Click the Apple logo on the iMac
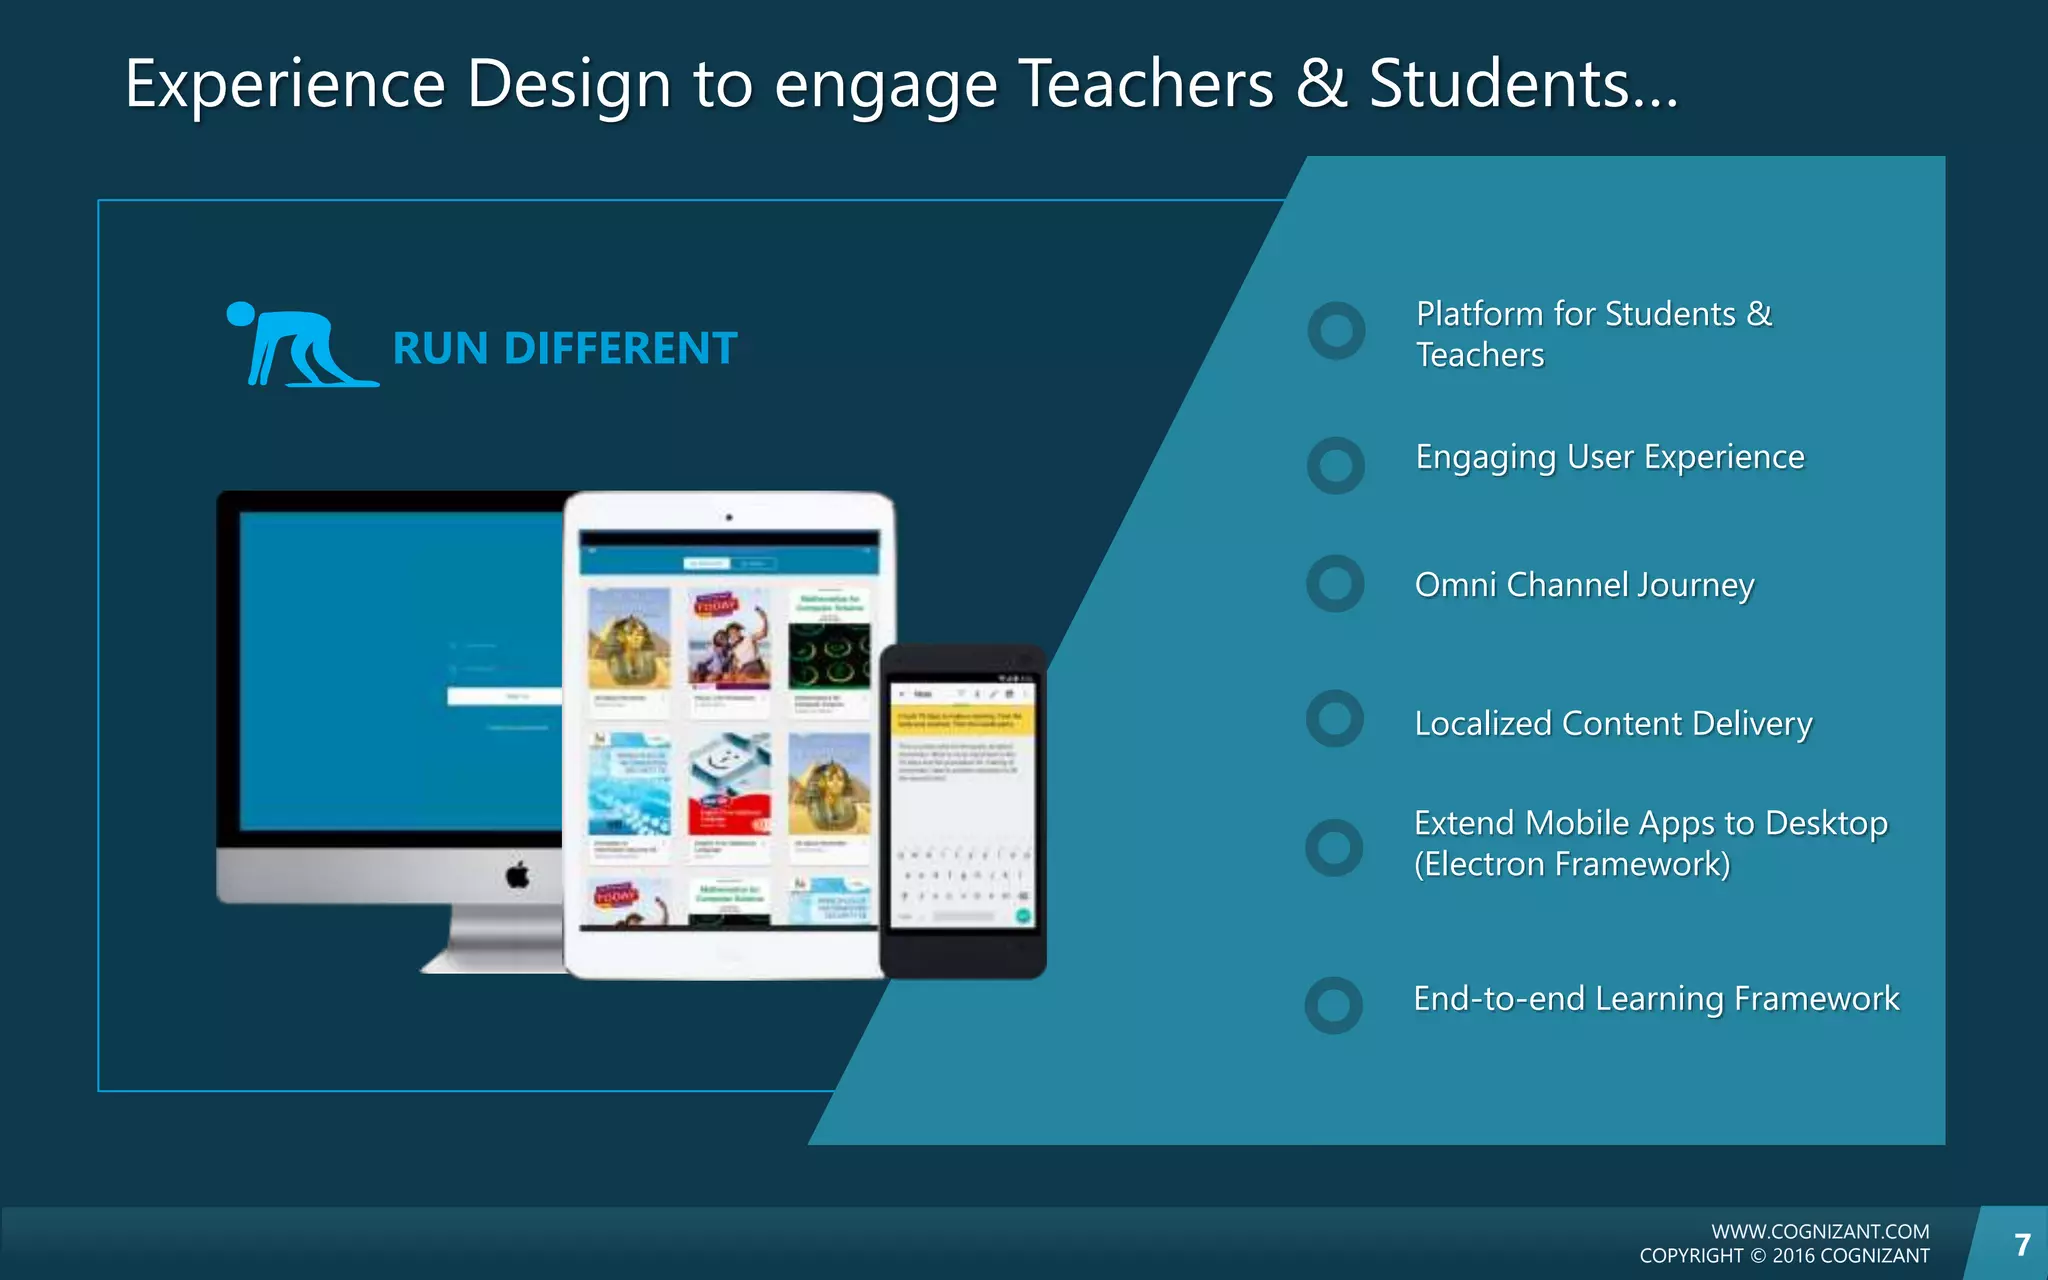The width and height of the screenshot is (2048, 1280). click(518, 875)
